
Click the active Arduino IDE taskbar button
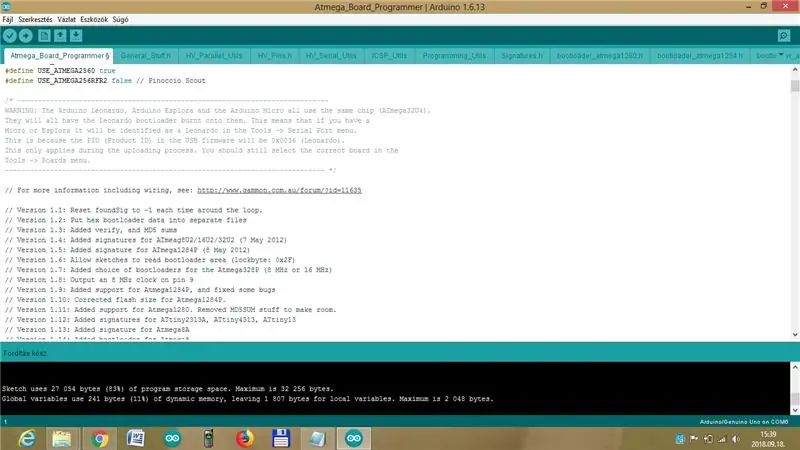[354, 438]
